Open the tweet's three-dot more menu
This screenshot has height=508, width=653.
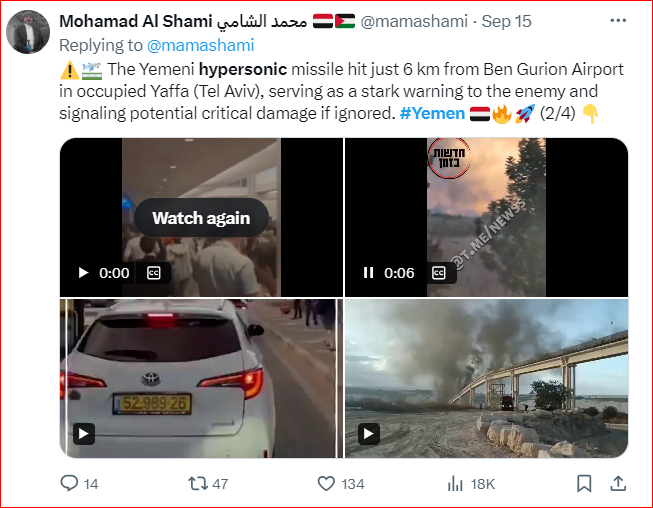point(618,21)
